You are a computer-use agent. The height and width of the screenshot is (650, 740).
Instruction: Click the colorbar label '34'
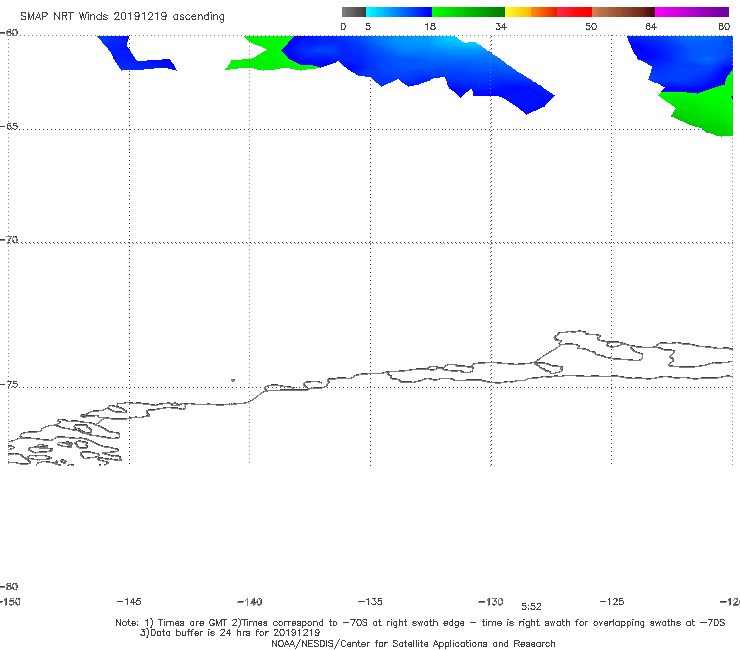point(501,27)
